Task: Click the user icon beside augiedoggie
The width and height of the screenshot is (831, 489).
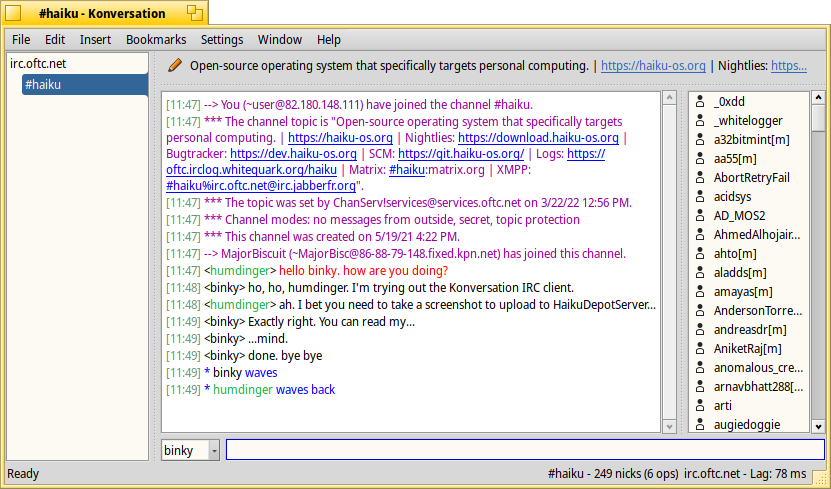Action: pos(700,425)
